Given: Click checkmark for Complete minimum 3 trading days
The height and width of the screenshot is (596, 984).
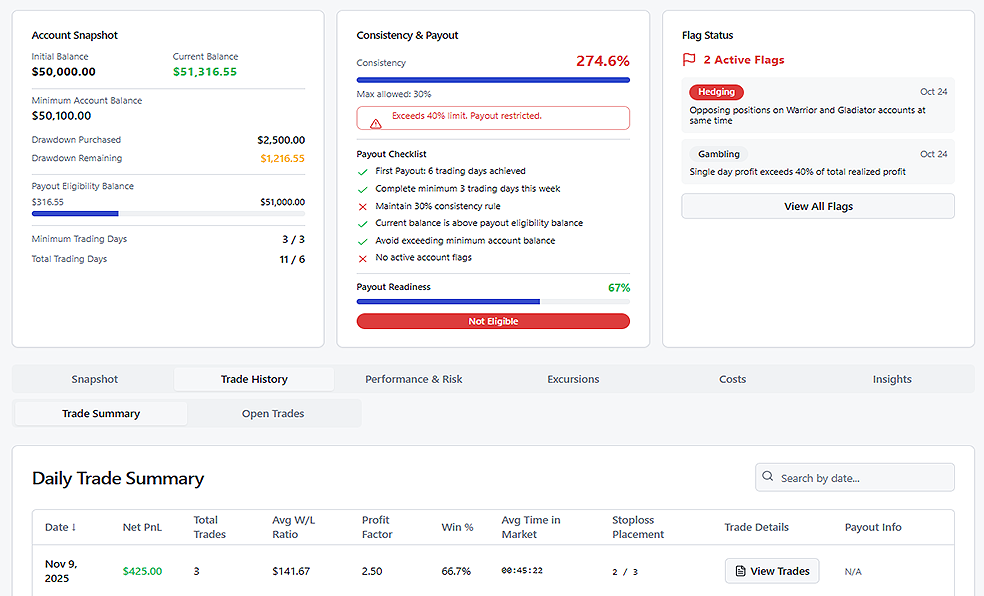Looking at the screenshot, I should (363, 189).
